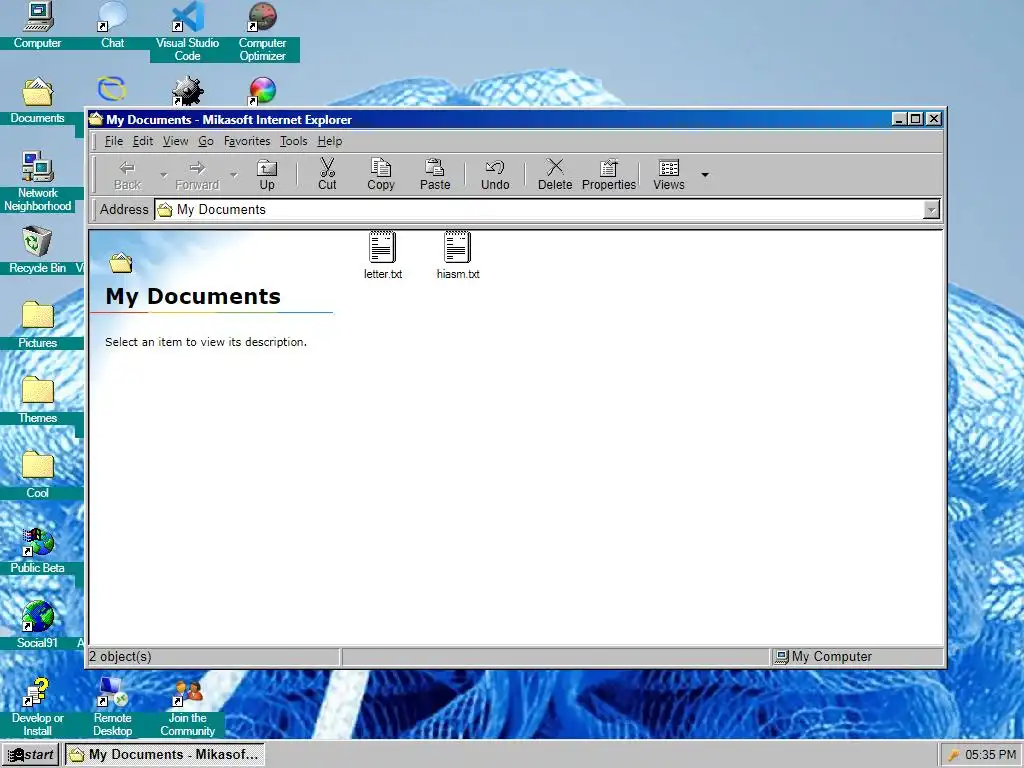Click the window title bar folder icon
This screenshot has width=1024, height=768.
pyautogui.click(x=97, y=119)
